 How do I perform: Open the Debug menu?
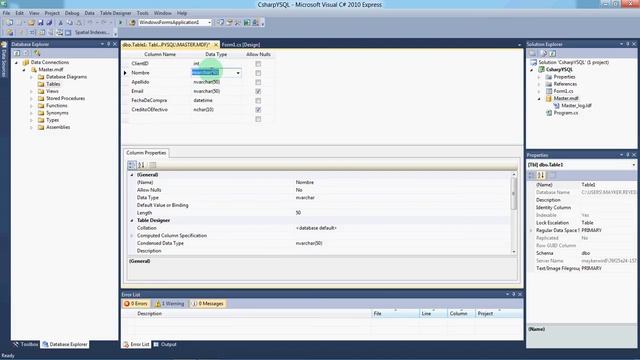(x=72, y=13)
